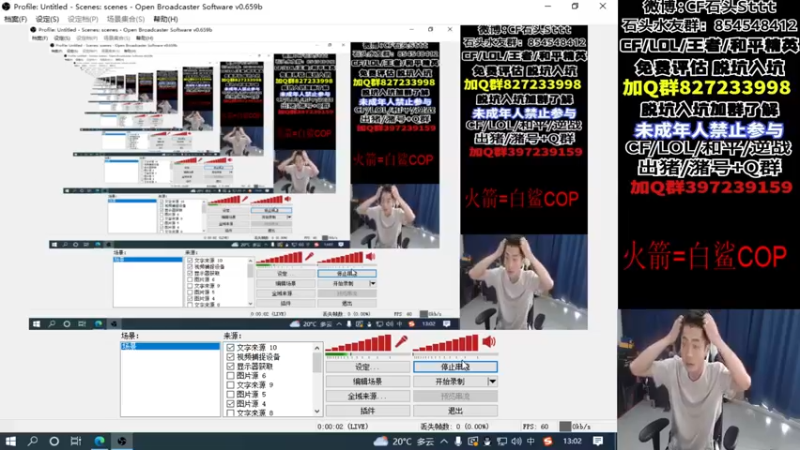
Task: Open the 场景集合(S) menu
Action: pos(126,19)
